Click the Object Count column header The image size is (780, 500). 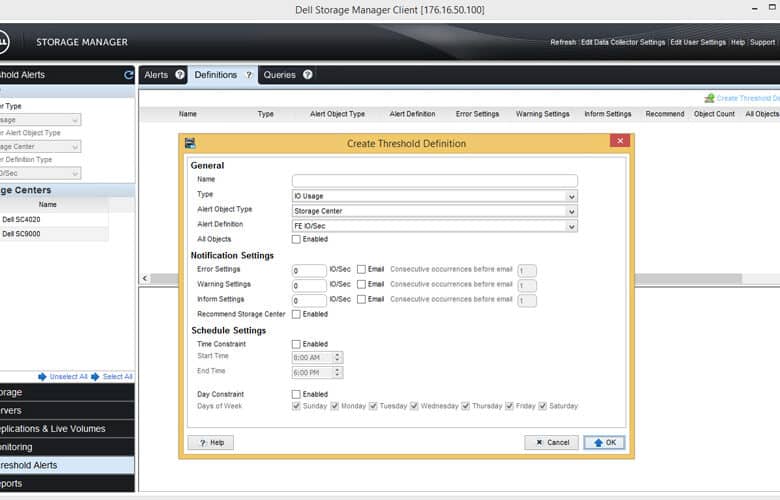coord(714,114)
